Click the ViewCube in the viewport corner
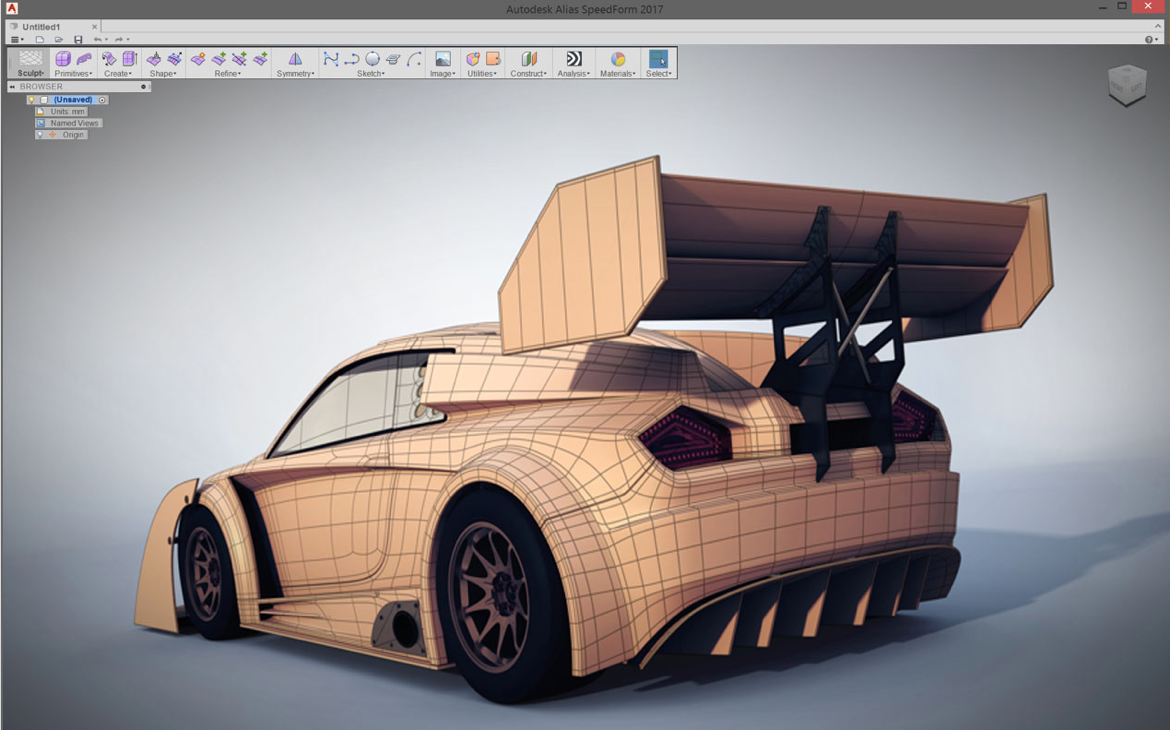 tap(1127, 86)
